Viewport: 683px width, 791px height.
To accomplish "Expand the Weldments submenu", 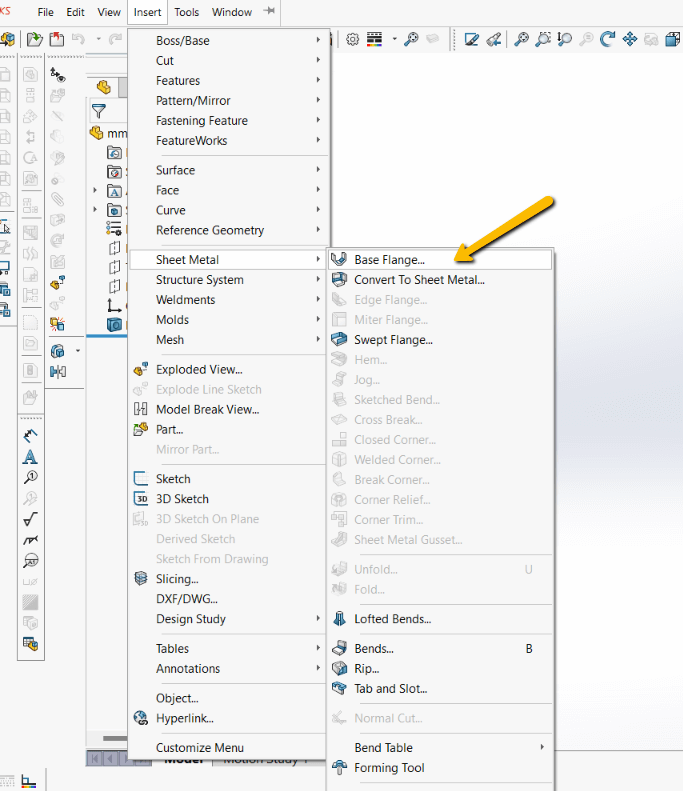I will (318, 299).
